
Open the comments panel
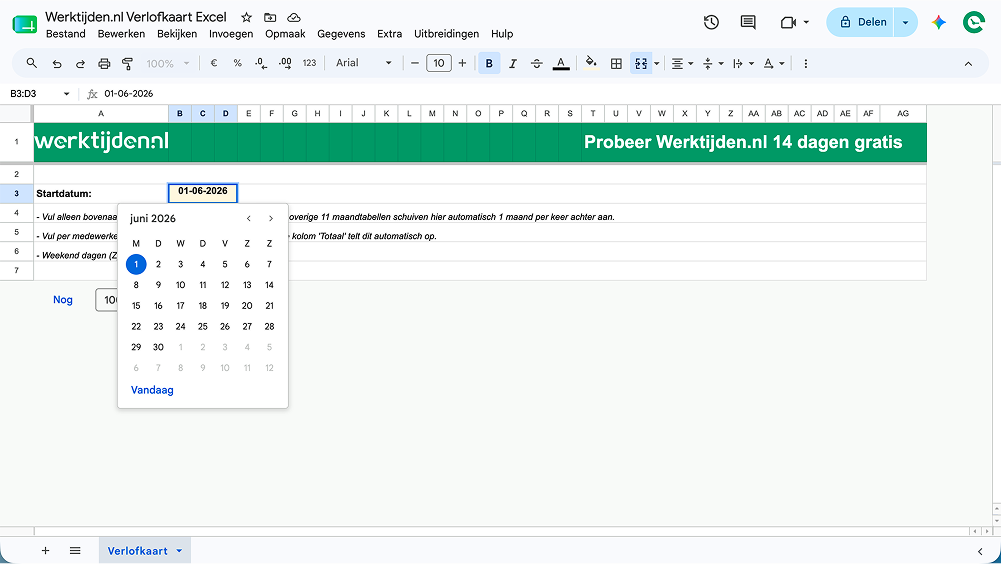pyautogui.click(x=748, y=22)
